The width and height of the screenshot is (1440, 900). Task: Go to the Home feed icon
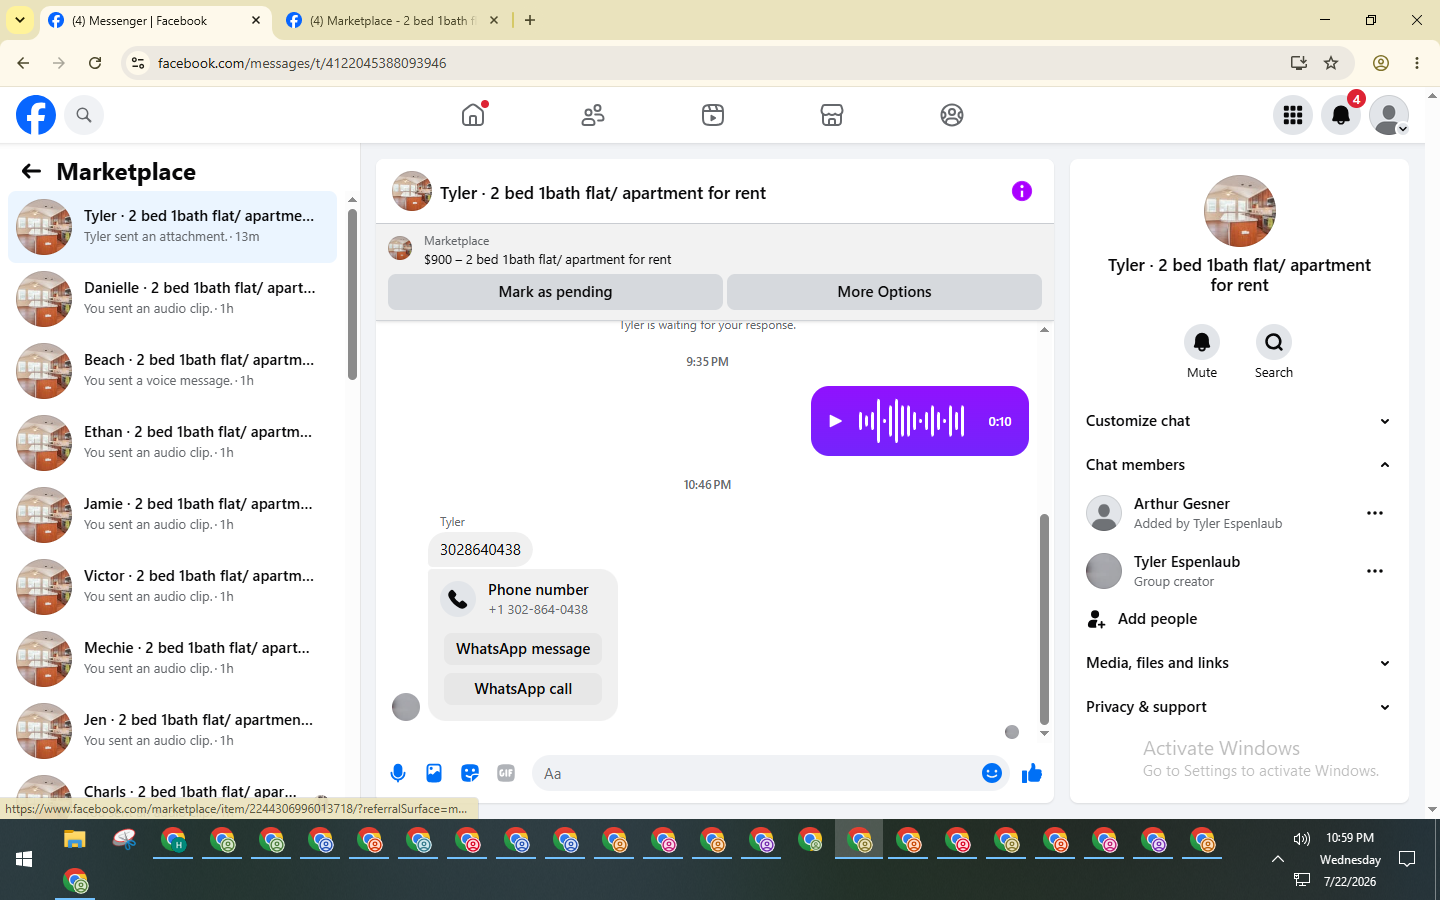point(473,115)
